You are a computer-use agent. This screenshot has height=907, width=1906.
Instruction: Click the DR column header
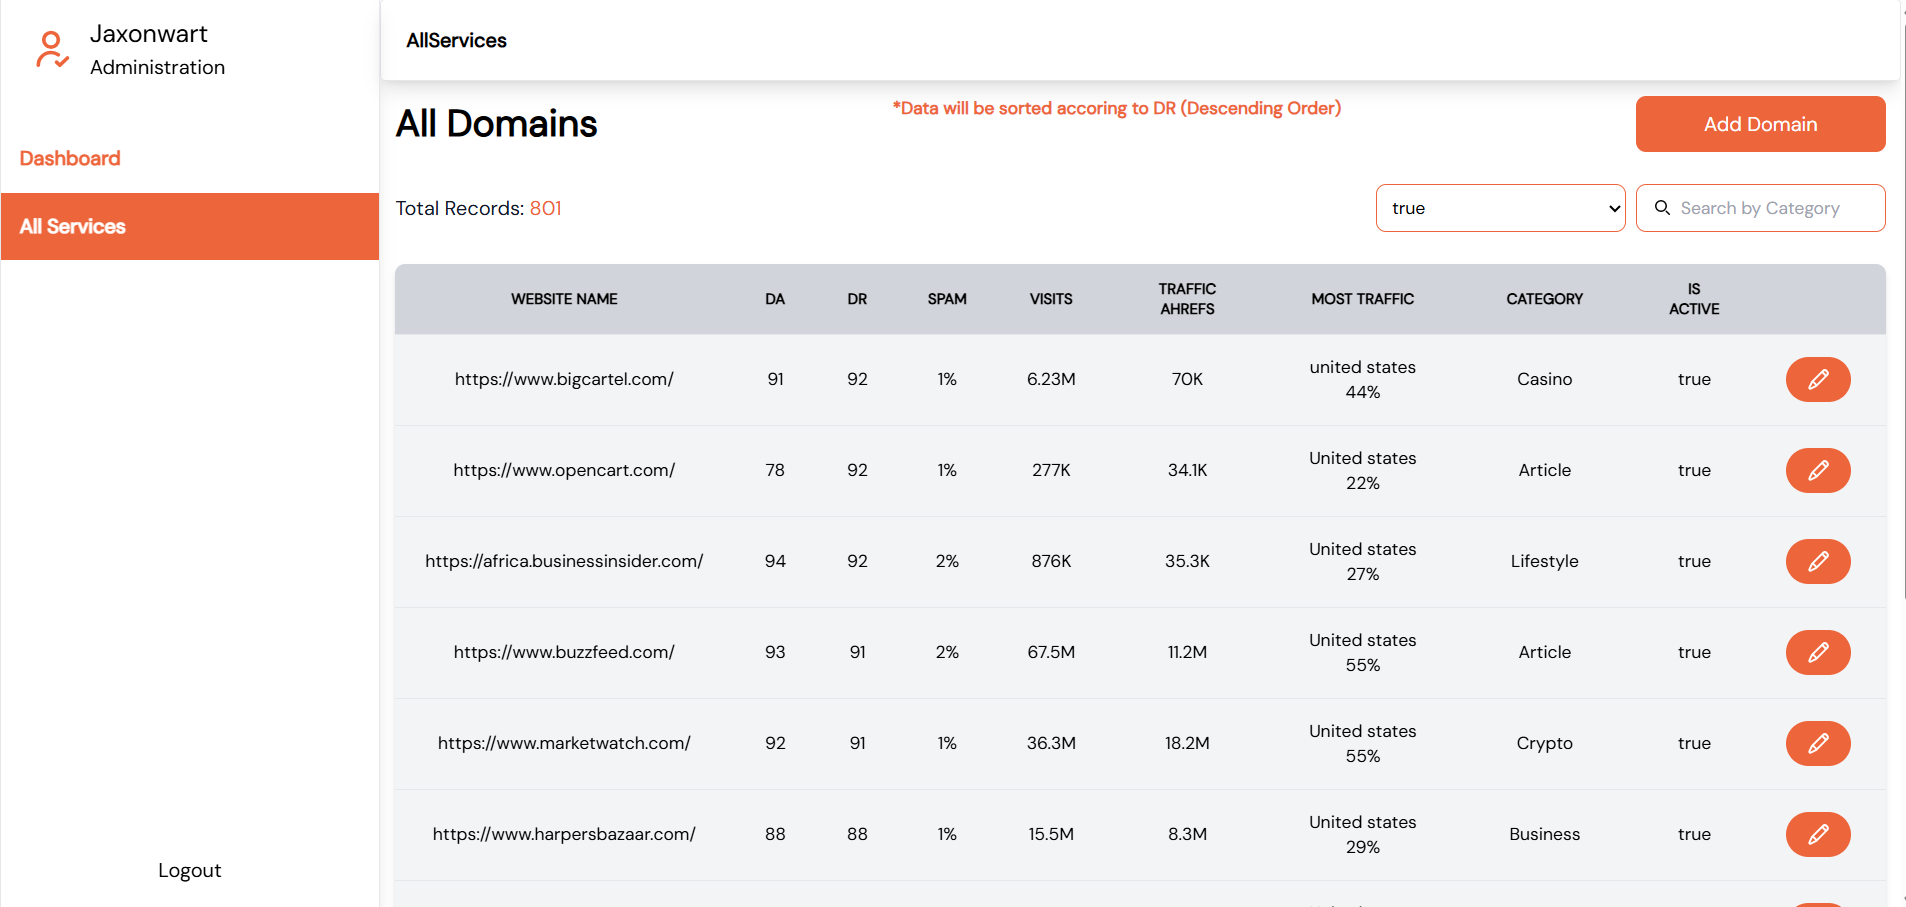857,299
